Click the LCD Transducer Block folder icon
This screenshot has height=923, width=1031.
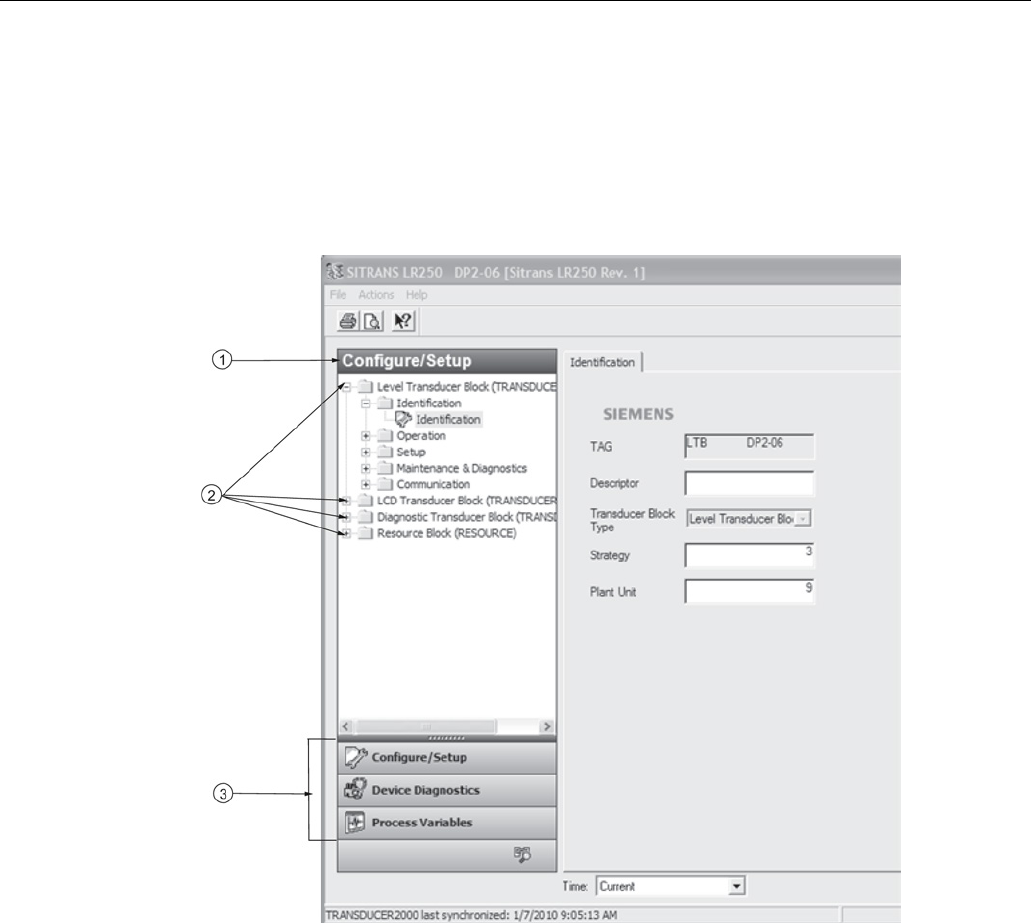[x=365, y=501]
